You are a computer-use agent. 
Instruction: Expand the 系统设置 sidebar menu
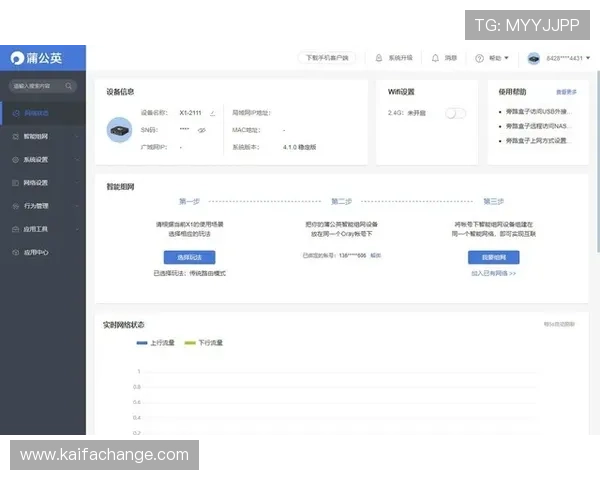click(x=40, y=159)
